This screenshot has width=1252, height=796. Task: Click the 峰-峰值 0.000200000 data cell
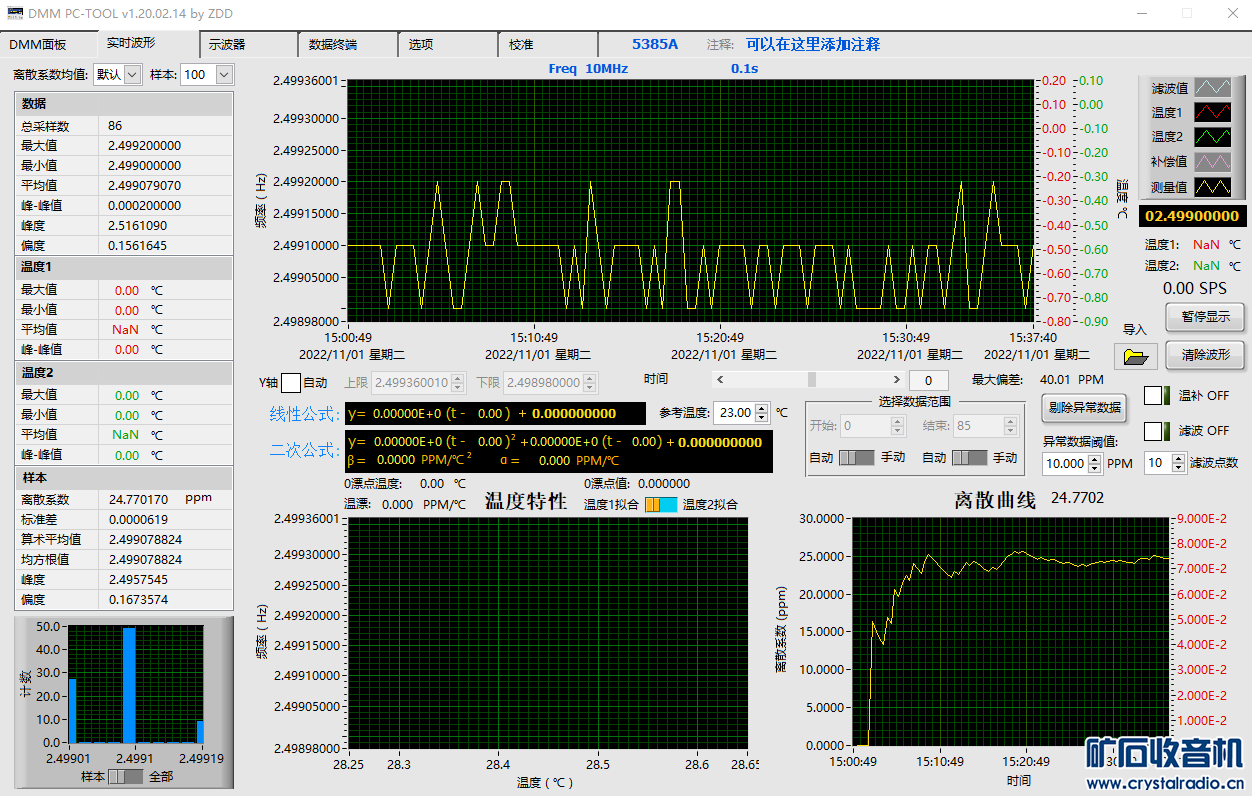click(x=165, y=206)
